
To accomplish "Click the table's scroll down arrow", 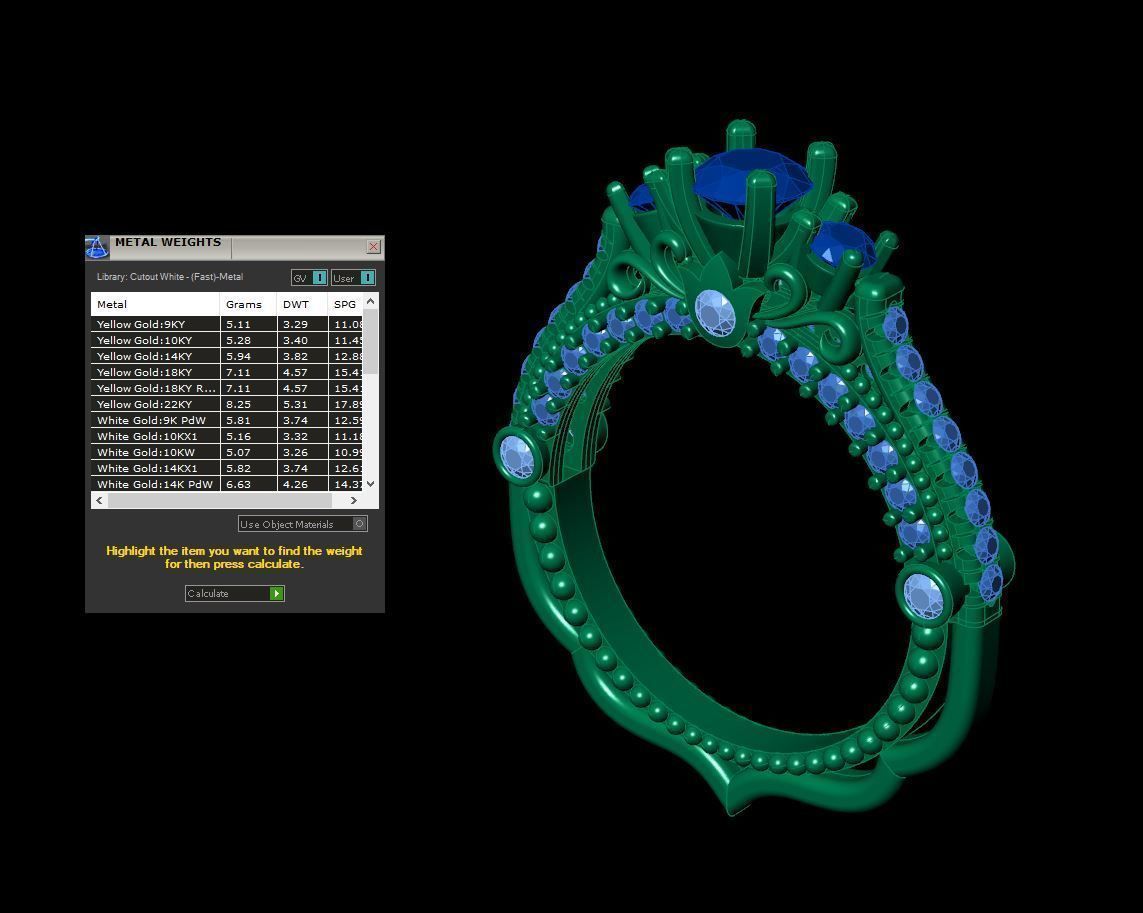I will 370,483.
